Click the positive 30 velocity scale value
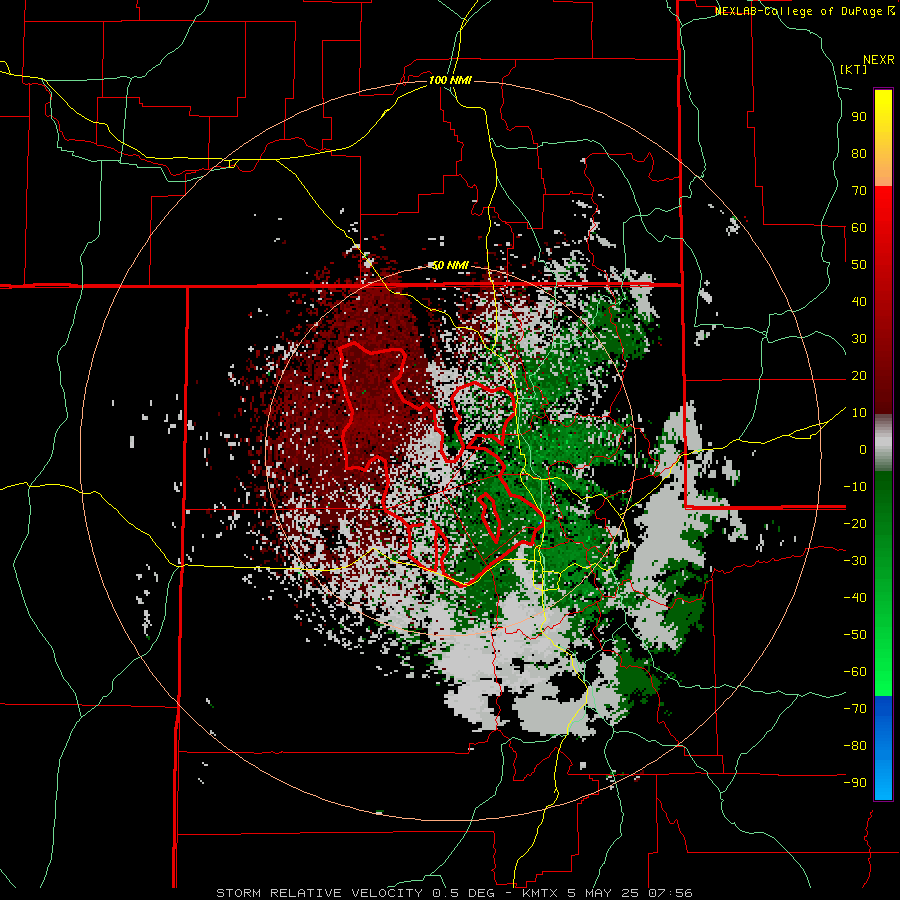 859,339
